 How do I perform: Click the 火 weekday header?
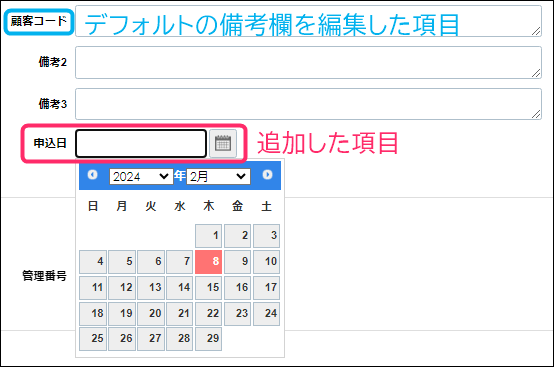click(x=151, y=206)
